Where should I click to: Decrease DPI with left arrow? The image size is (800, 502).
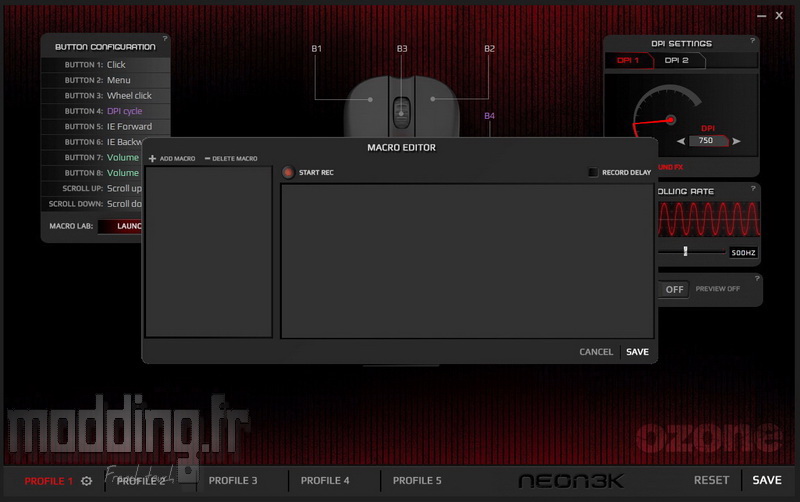[x=681, y=141]
